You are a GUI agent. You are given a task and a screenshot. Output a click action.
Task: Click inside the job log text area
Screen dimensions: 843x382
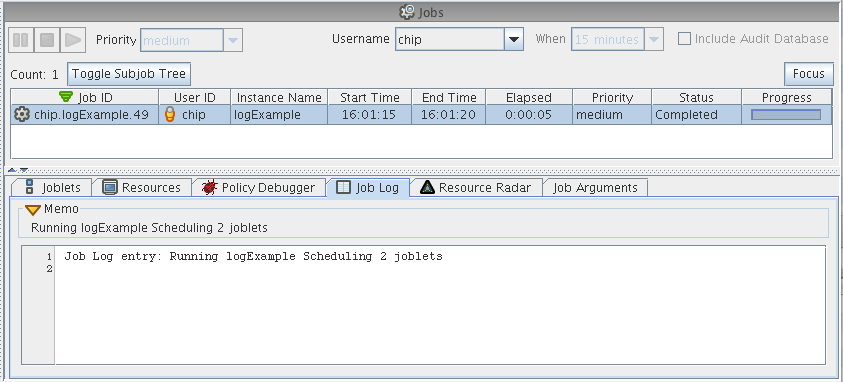[x=440, y=305]
